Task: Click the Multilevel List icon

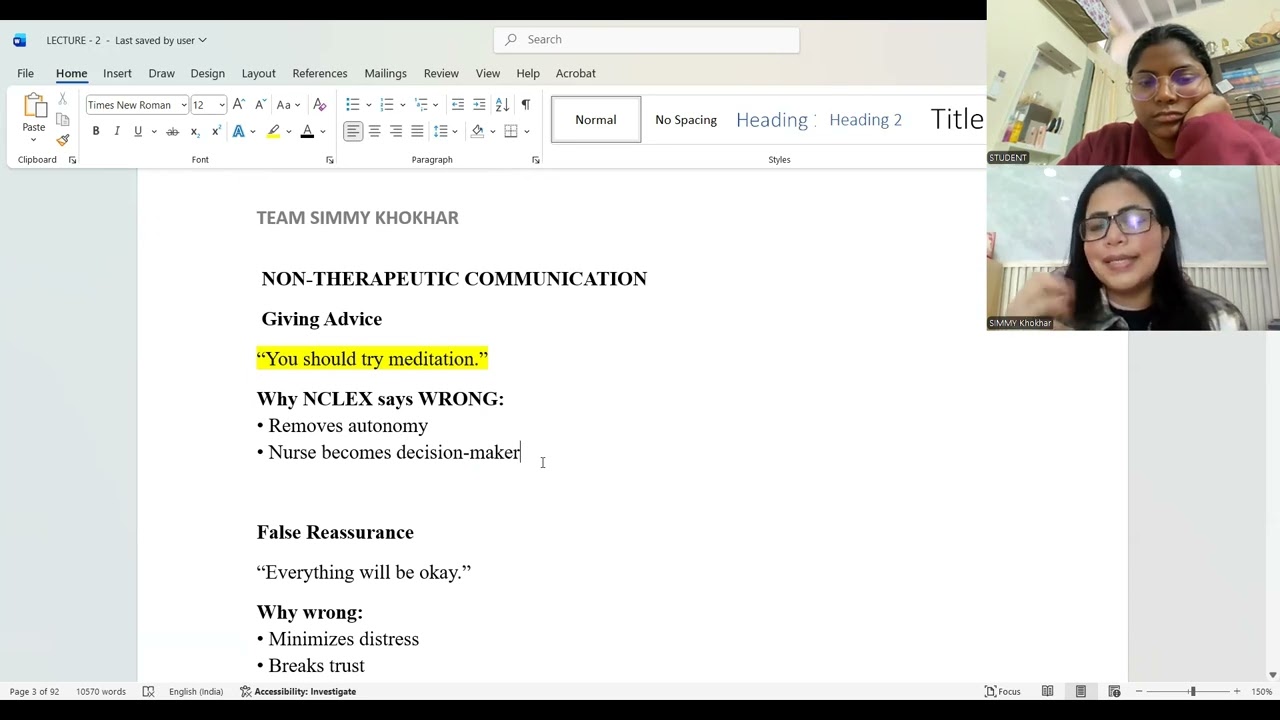Action: [x=421, y=104]
